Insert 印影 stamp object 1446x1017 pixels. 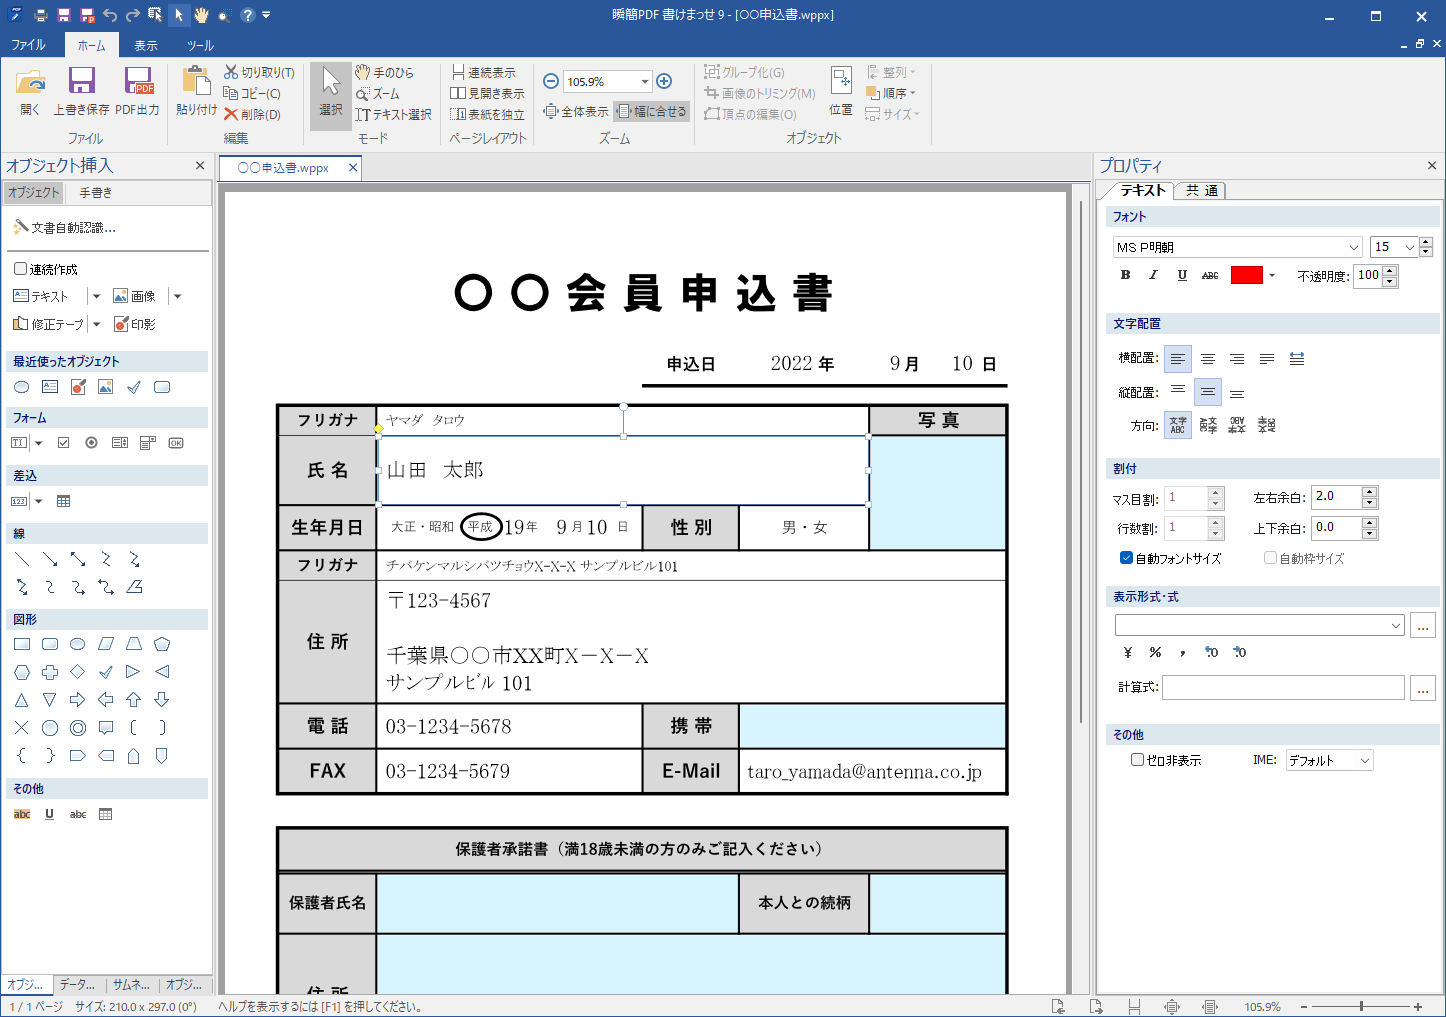[134, 324]
